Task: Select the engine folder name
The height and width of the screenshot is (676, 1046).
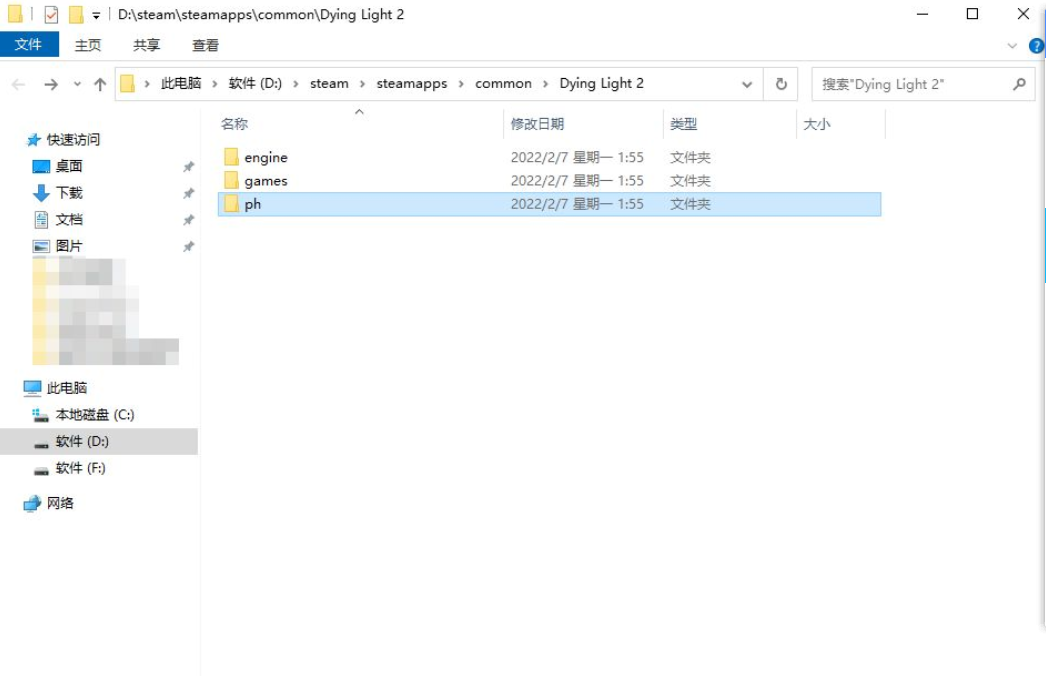Action: [x=266, y=157]
